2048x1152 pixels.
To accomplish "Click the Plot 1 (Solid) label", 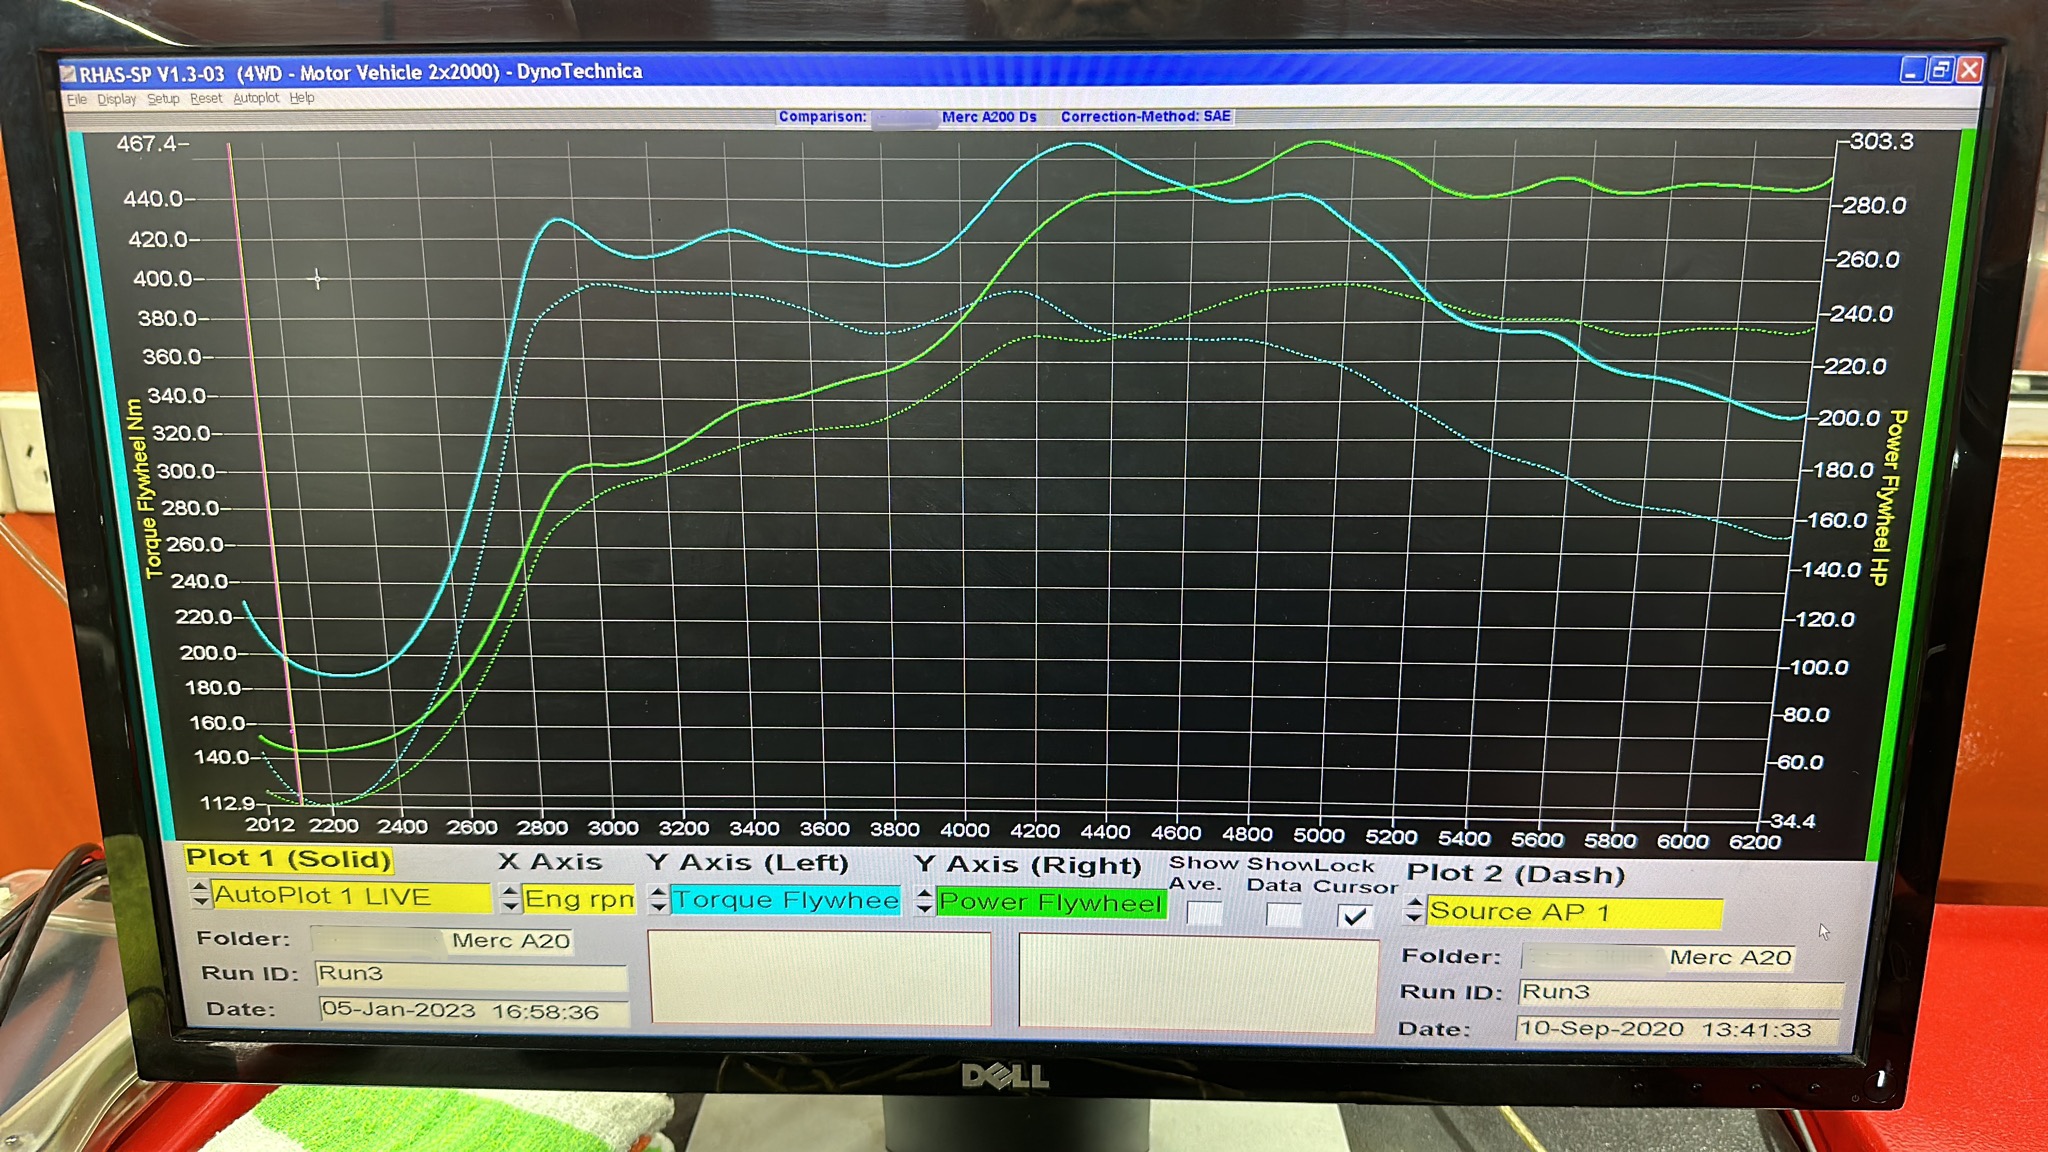I will 288,859.
